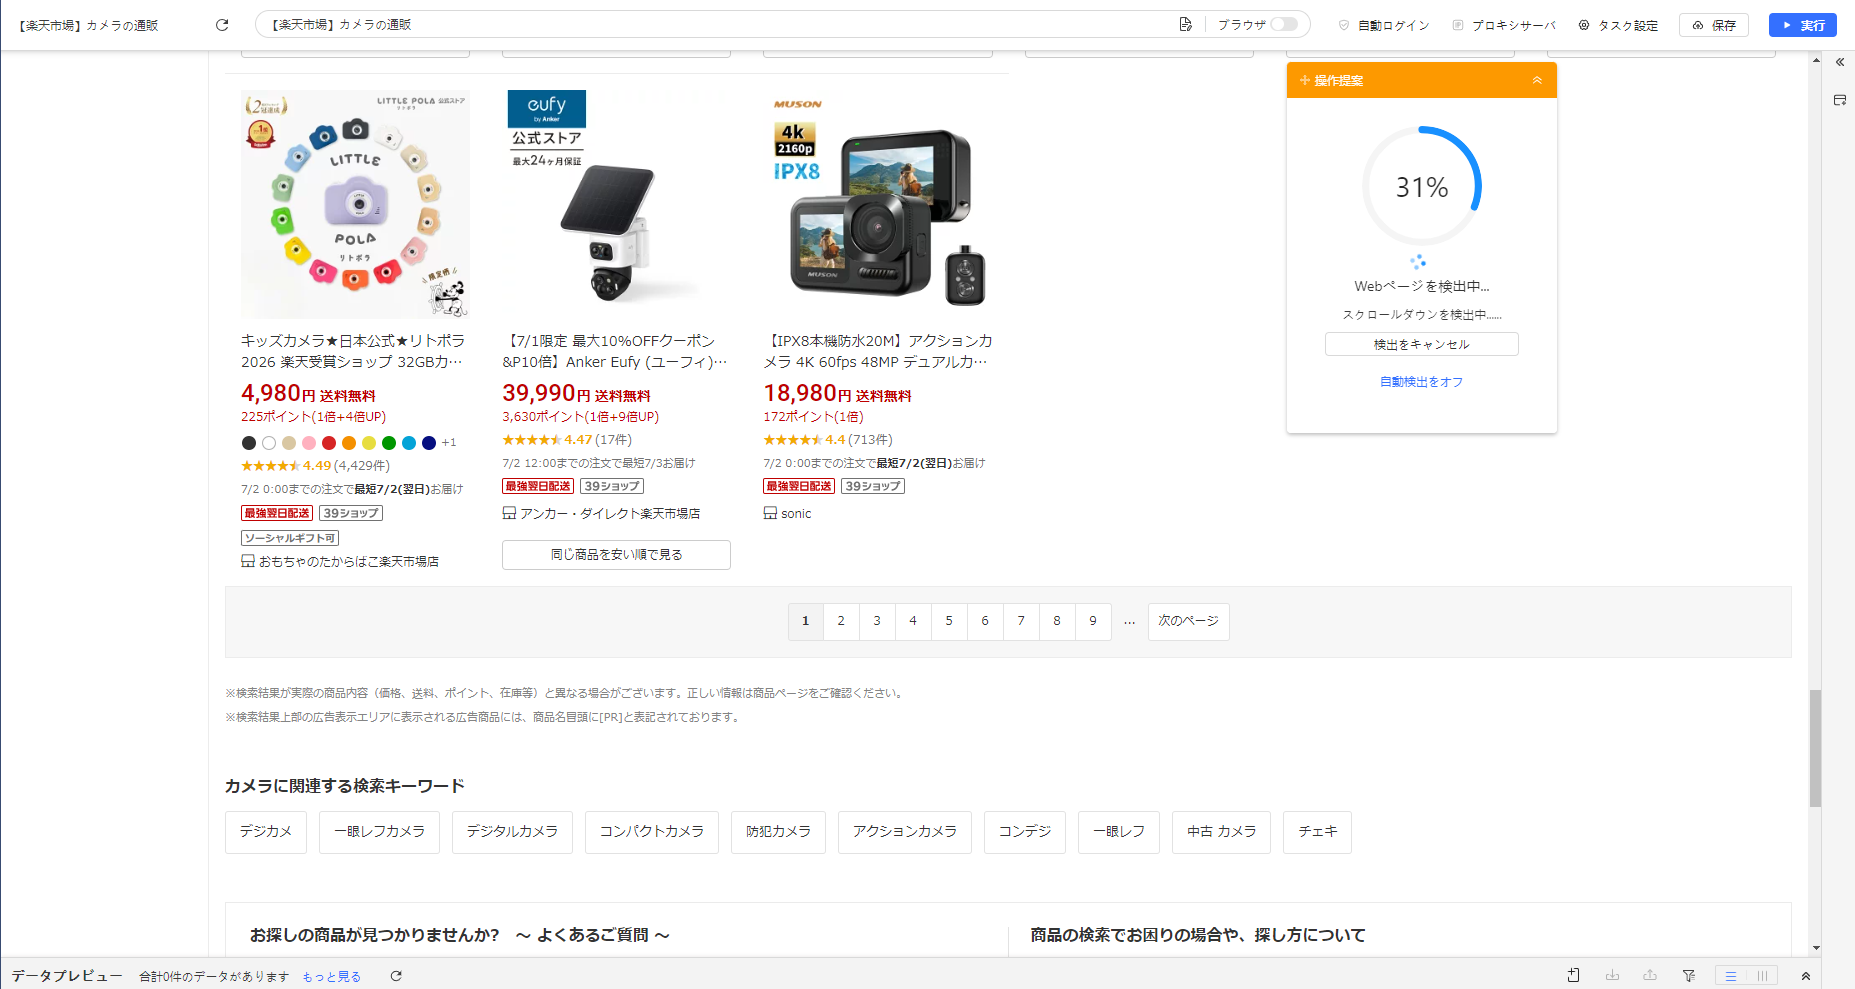Click the page edit icon in address bar

[x=1185, y=25]
